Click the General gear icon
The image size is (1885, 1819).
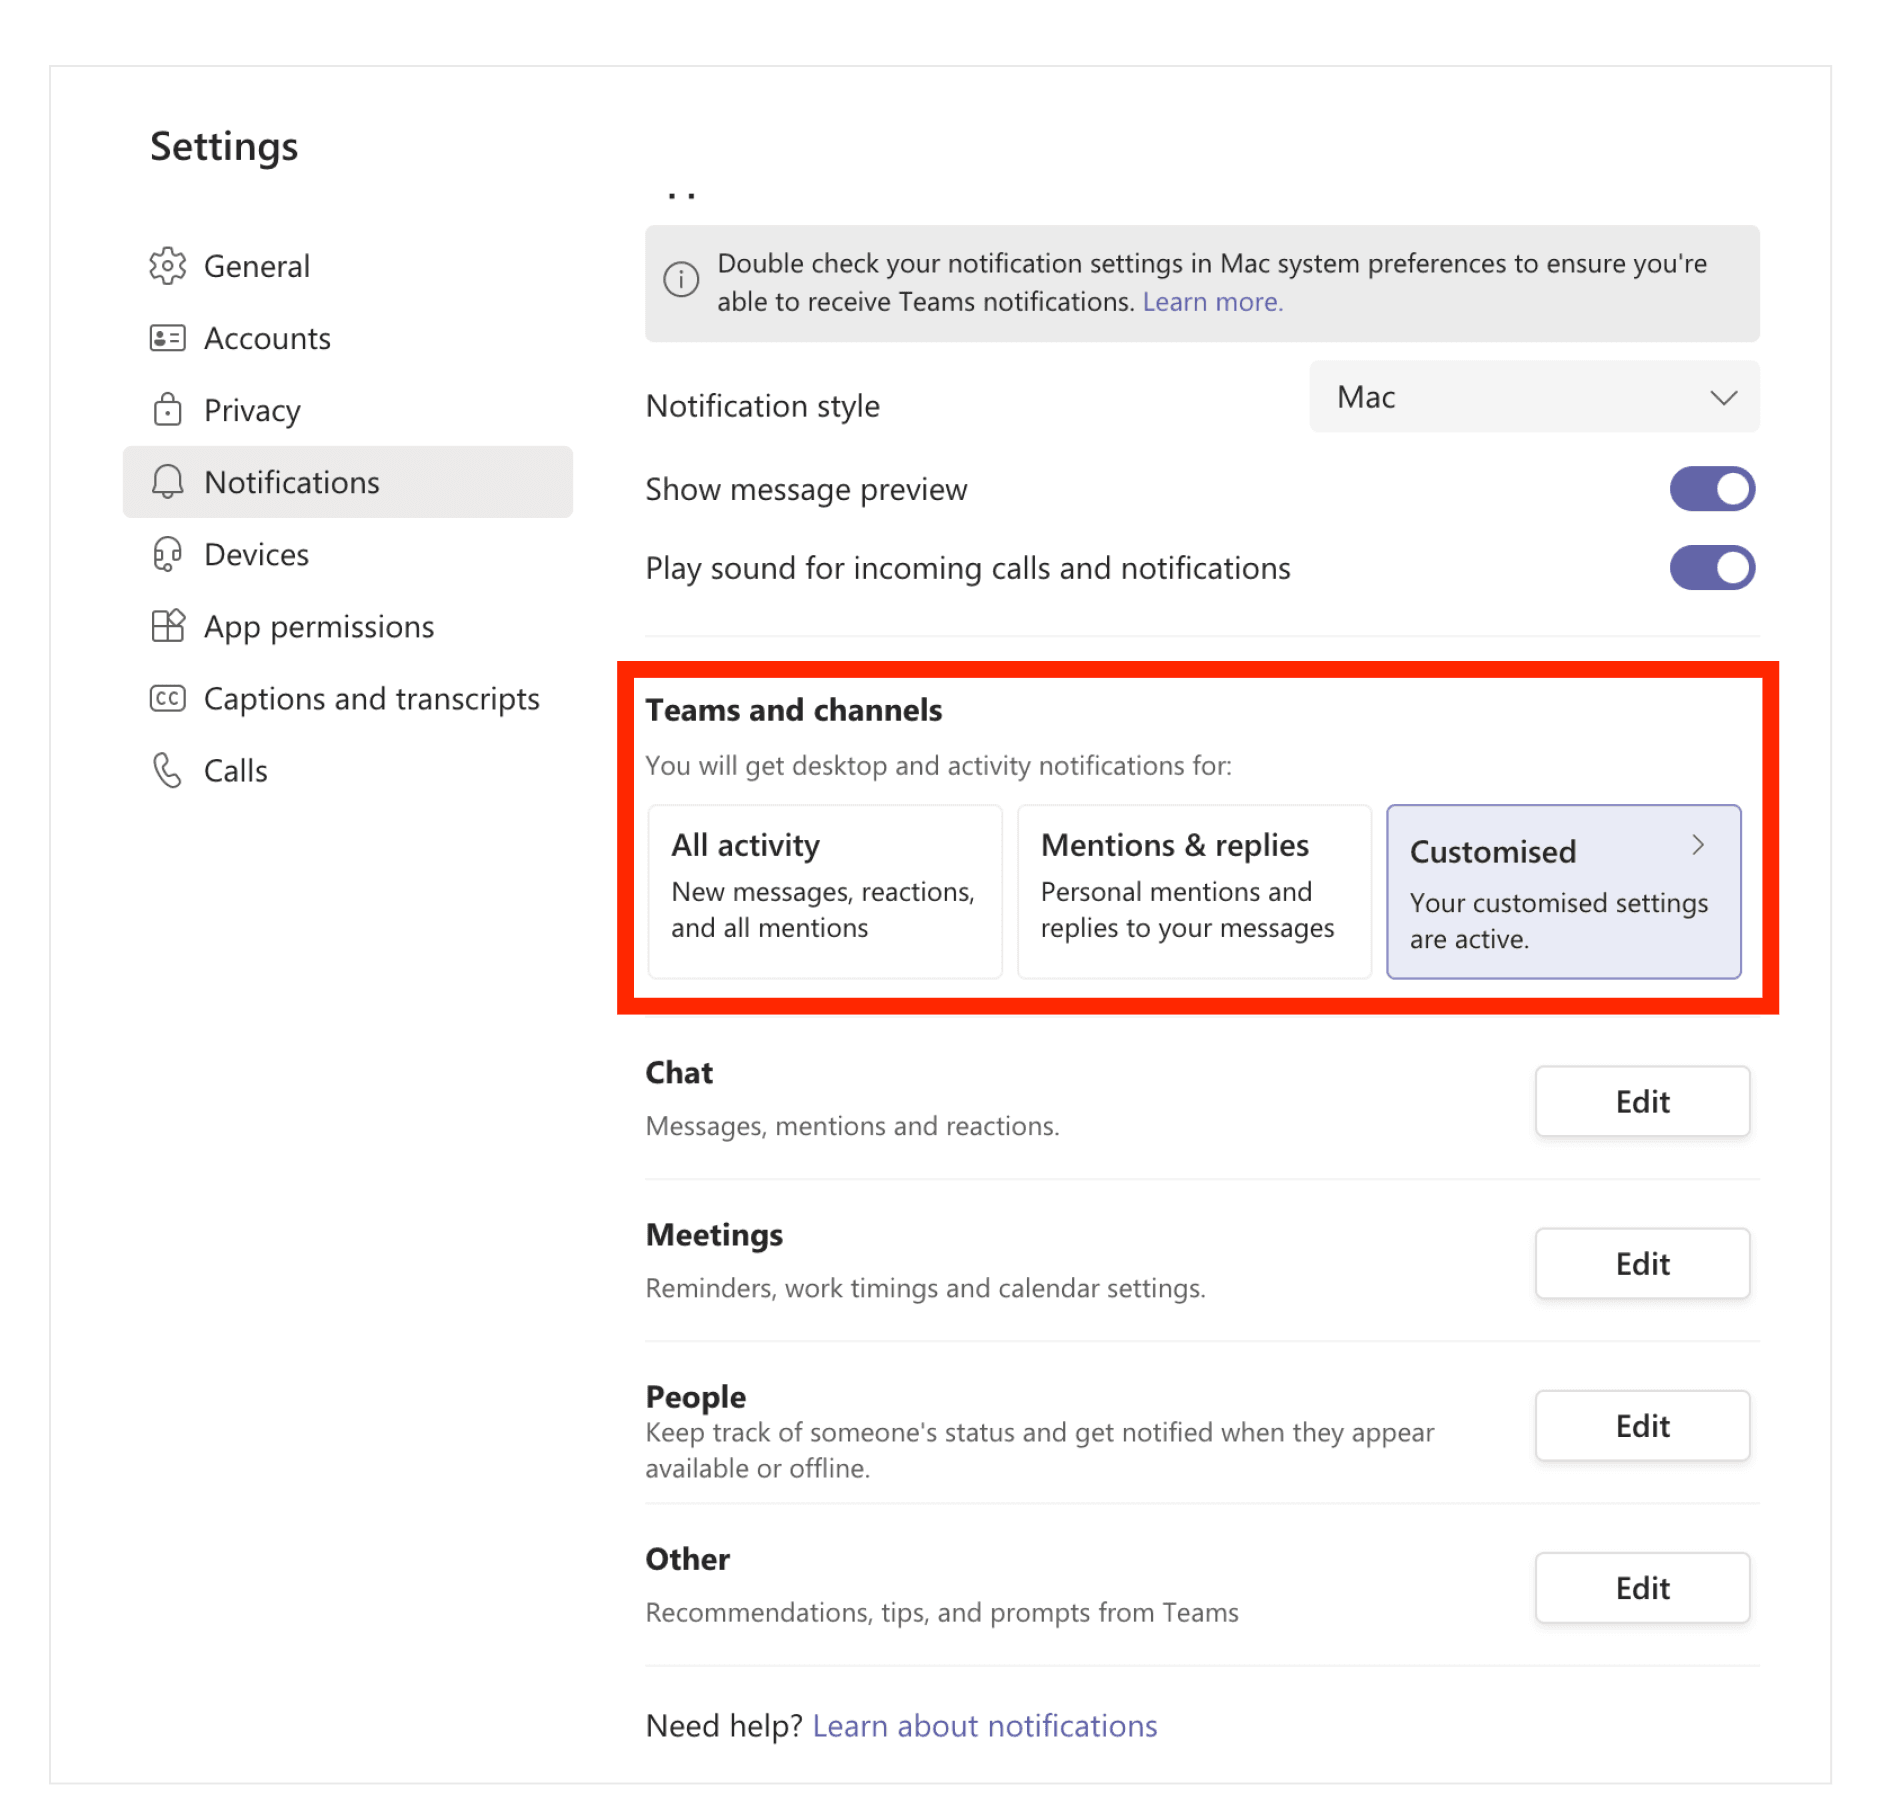coord(167,266)
